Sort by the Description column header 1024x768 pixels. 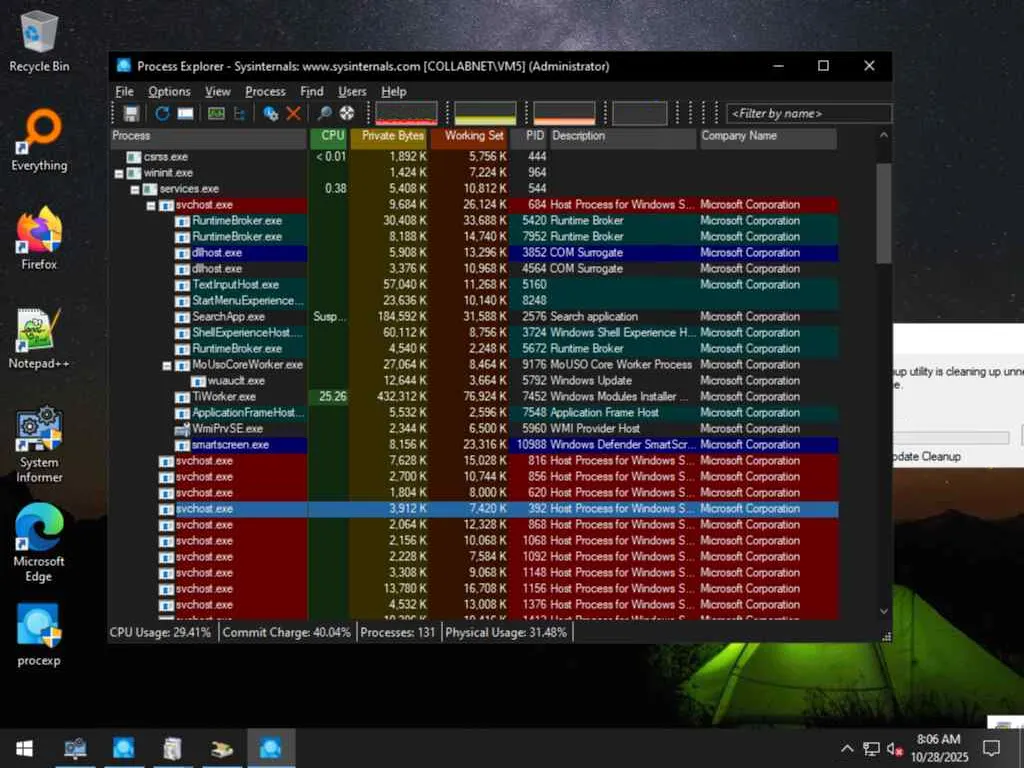tap(624, 136)
